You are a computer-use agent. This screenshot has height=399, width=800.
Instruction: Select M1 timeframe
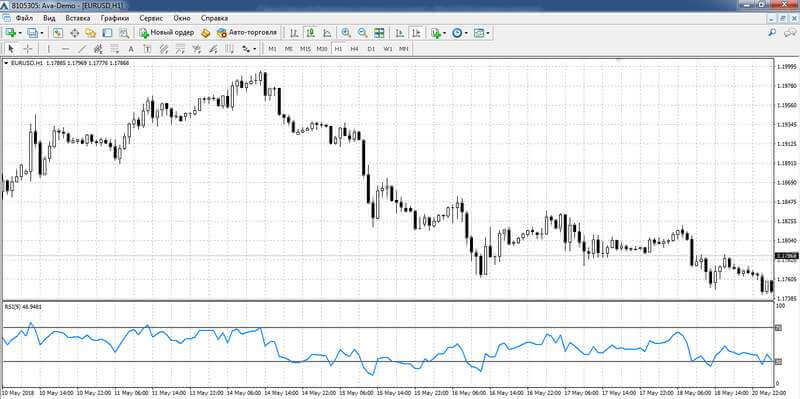(272, 49)
